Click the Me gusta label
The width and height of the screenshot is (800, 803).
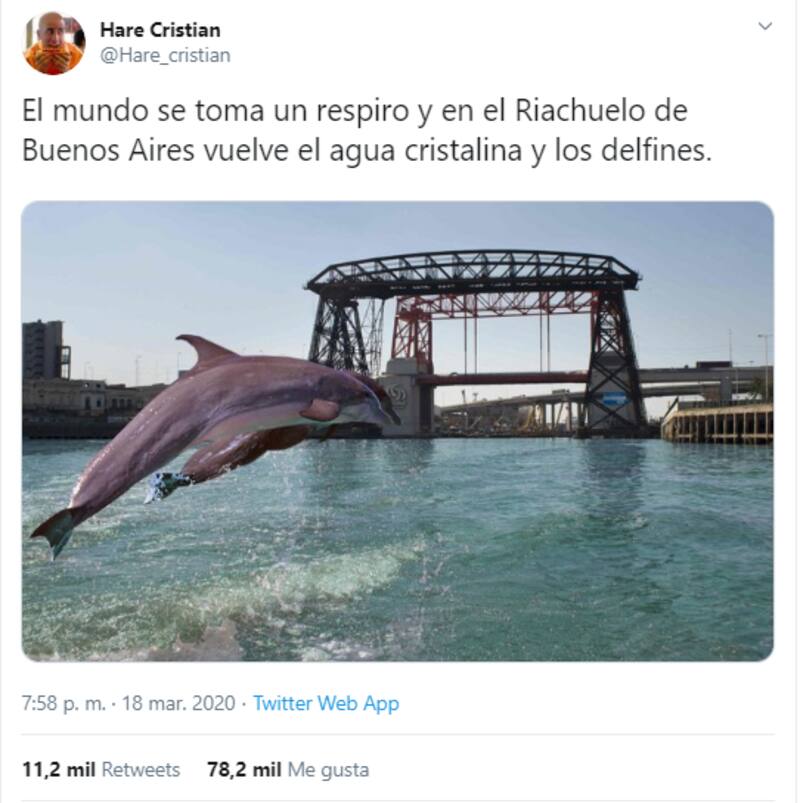tap(328, 770)
